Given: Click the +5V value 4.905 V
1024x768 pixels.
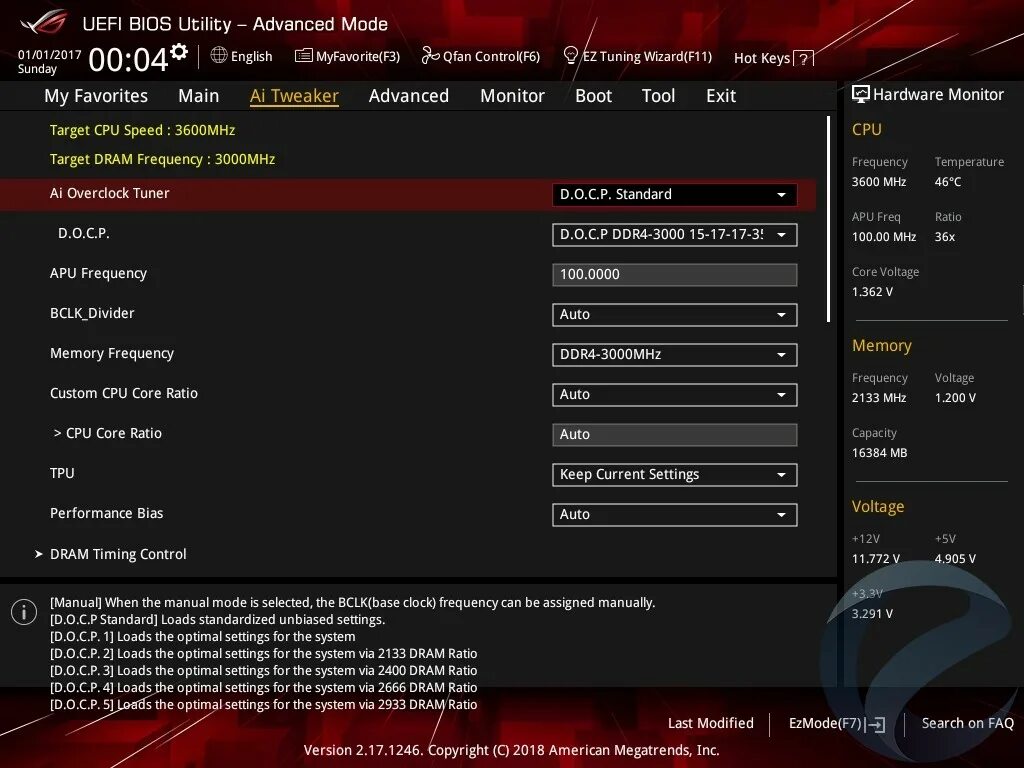Looking at the screenshot, I should [x=955, y=559].
